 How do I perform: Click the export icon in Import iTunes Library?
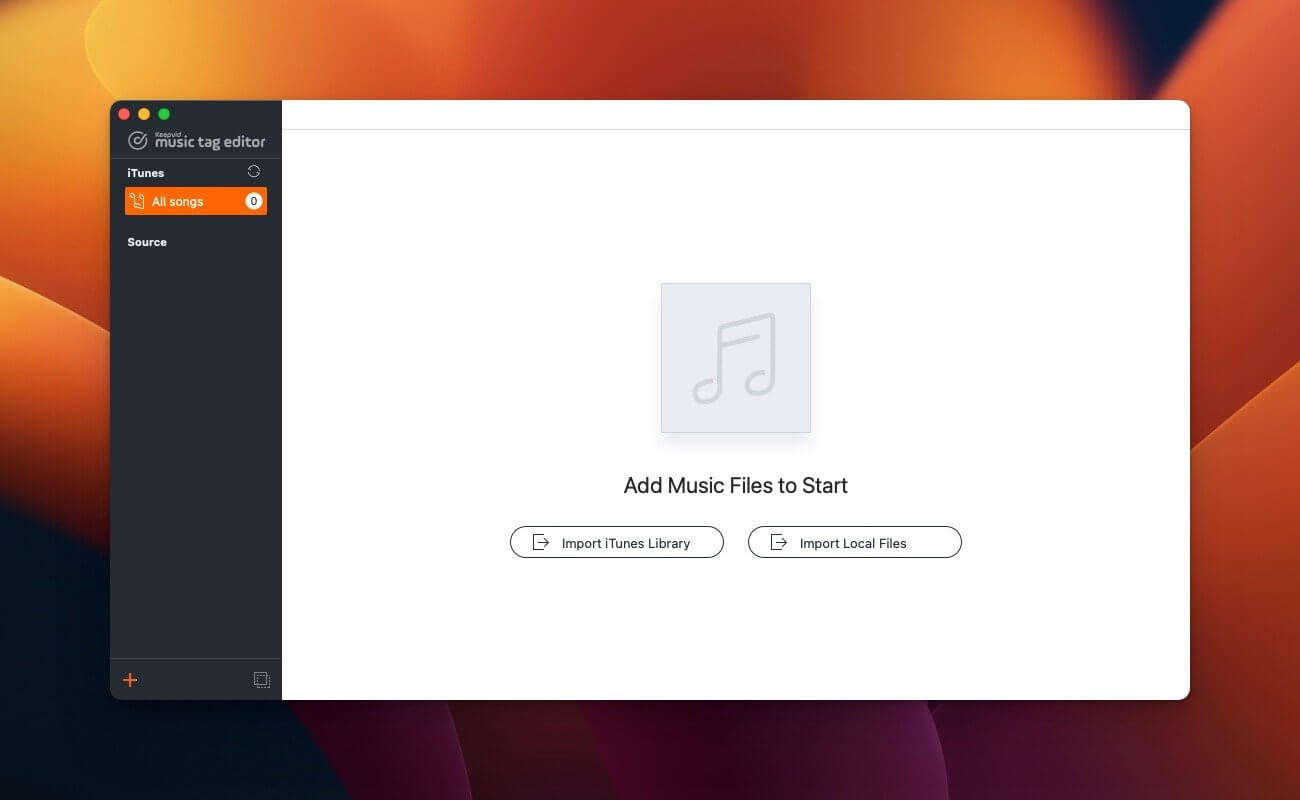pos(541,542)
